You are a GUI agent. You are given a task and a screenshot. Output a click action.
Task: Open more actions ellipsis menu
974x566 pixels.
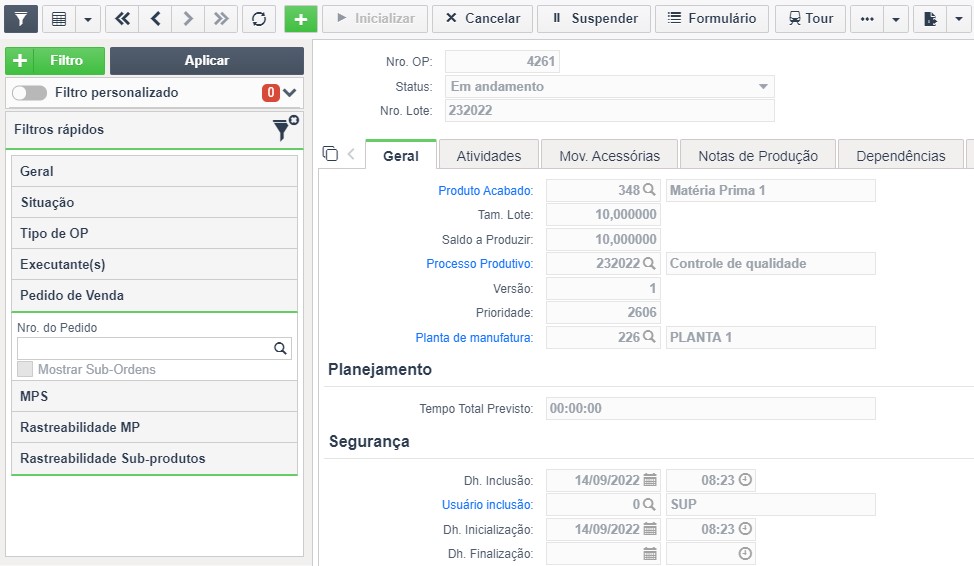tap(867, 19)
